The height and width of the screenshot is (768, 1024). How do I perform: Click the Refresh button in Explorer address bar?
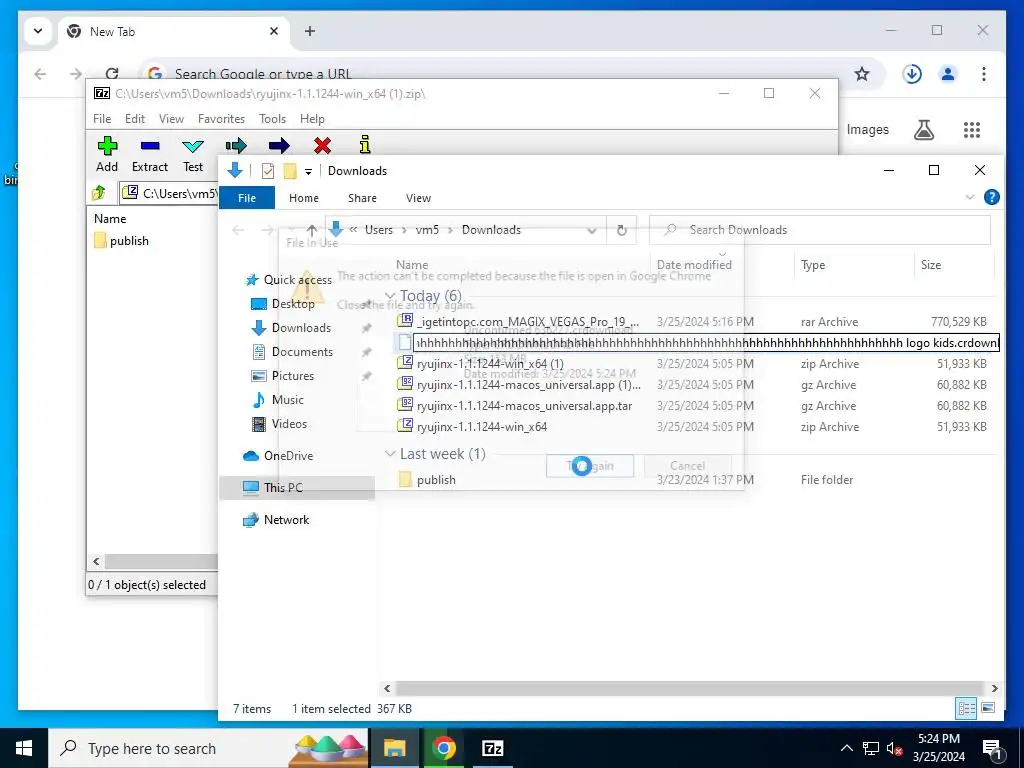[x=622, y=230]
